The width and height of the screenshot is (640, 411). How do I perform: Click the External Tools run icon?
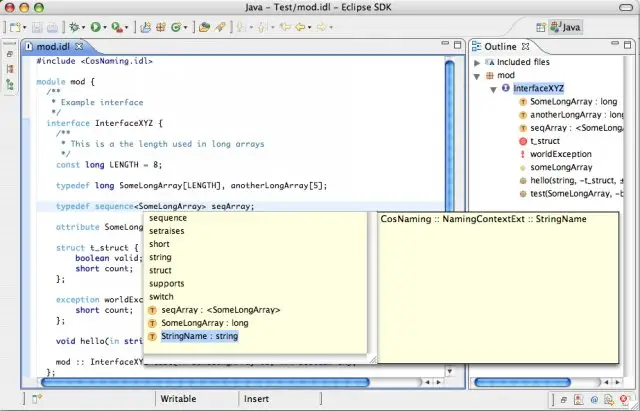pyautogui.click(x=117, y=27)
